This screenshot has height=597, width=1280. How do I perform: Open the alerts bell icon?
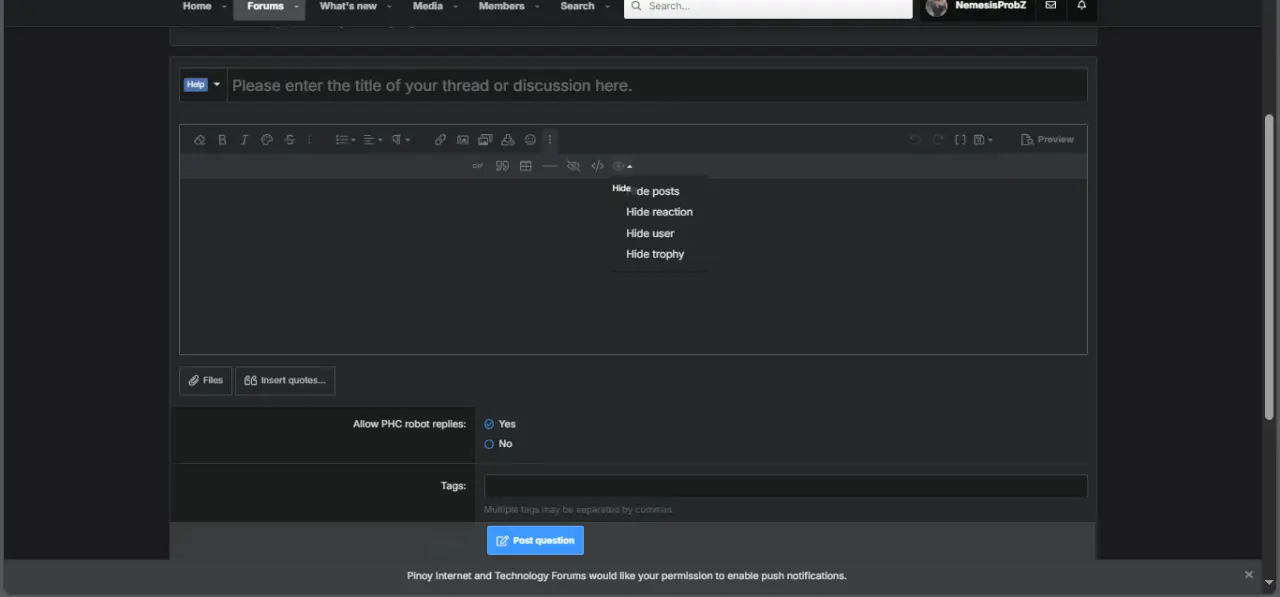1081,6
